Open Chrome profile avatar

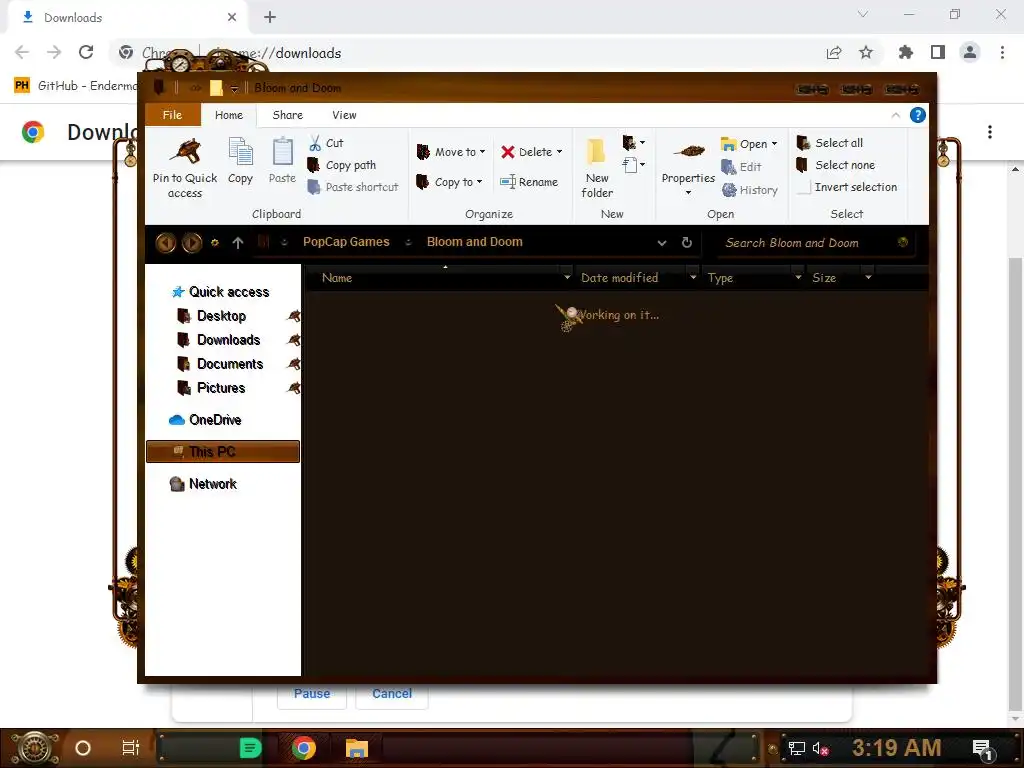click(x=970, y=52)
